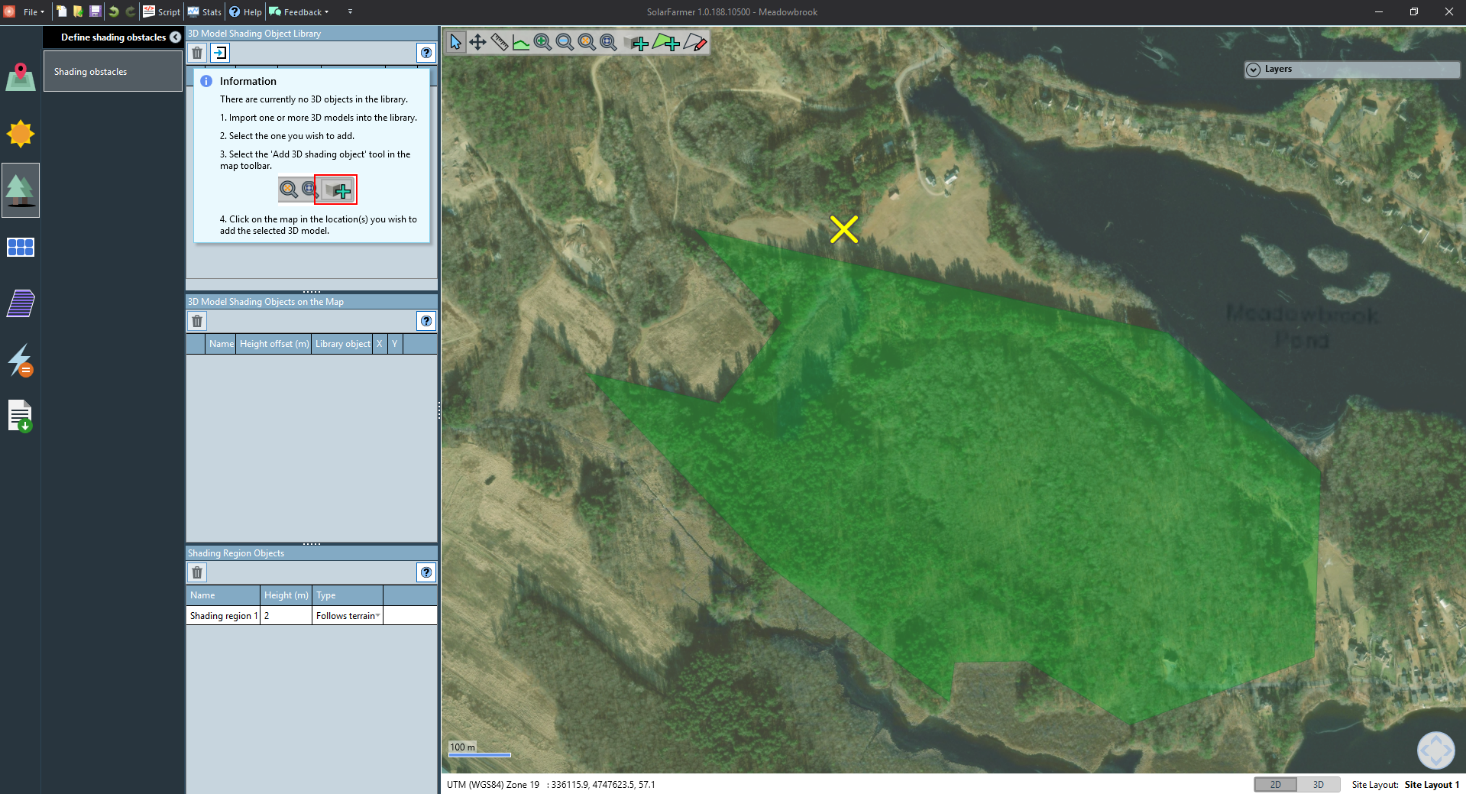Click the Type column header
1466x794 pixels.
click(x=348, y=595)
